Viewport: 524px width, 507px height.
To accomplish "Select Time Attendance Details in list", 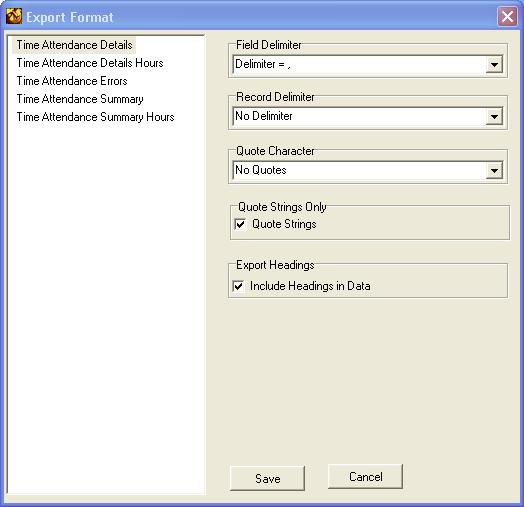I will coord(74,45).
